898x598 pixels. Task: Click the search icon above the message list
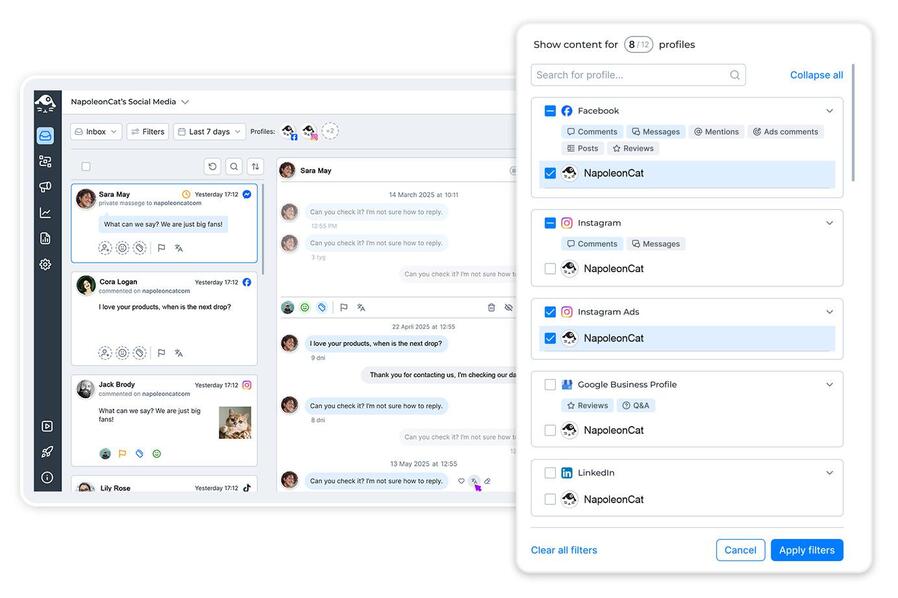234,167
